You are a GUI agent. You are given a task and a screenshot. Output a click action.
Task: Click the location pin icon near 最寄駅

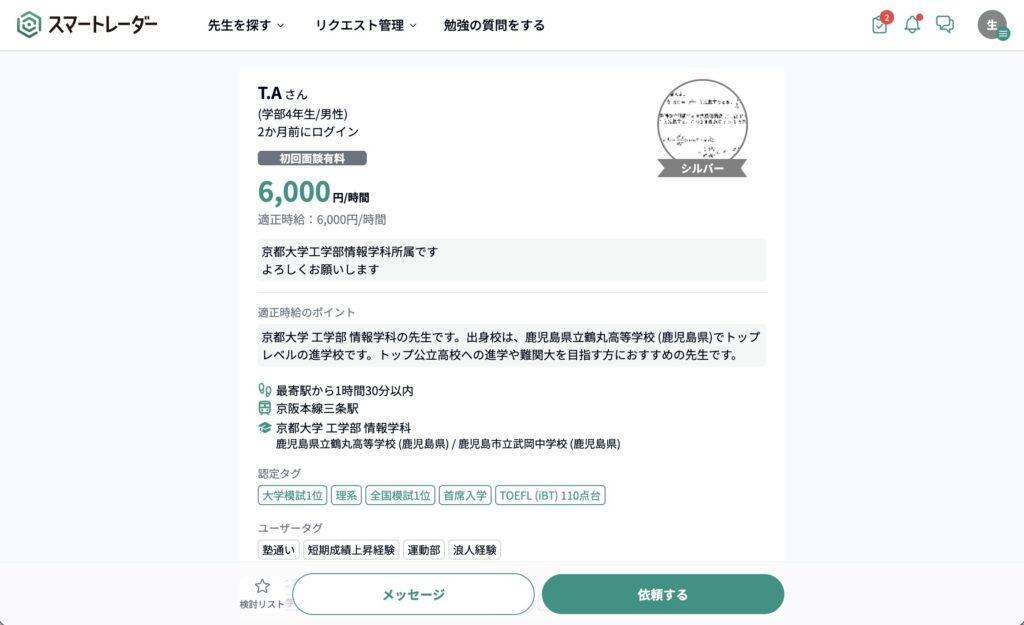click(265, 390)
